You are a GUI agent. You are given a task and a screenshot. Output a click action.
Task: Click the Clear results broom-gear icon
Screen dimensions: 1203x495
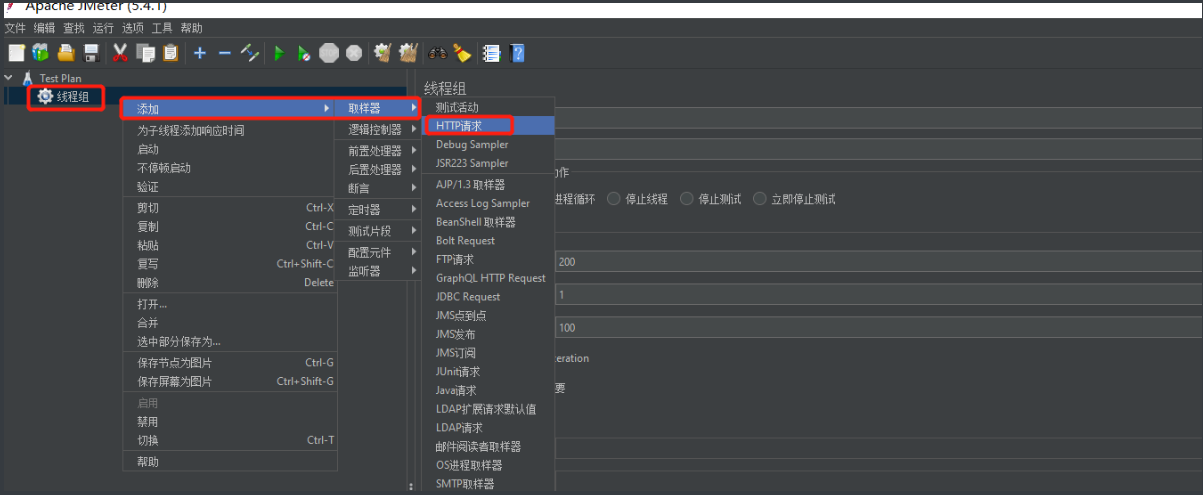[x=382, y=53]
